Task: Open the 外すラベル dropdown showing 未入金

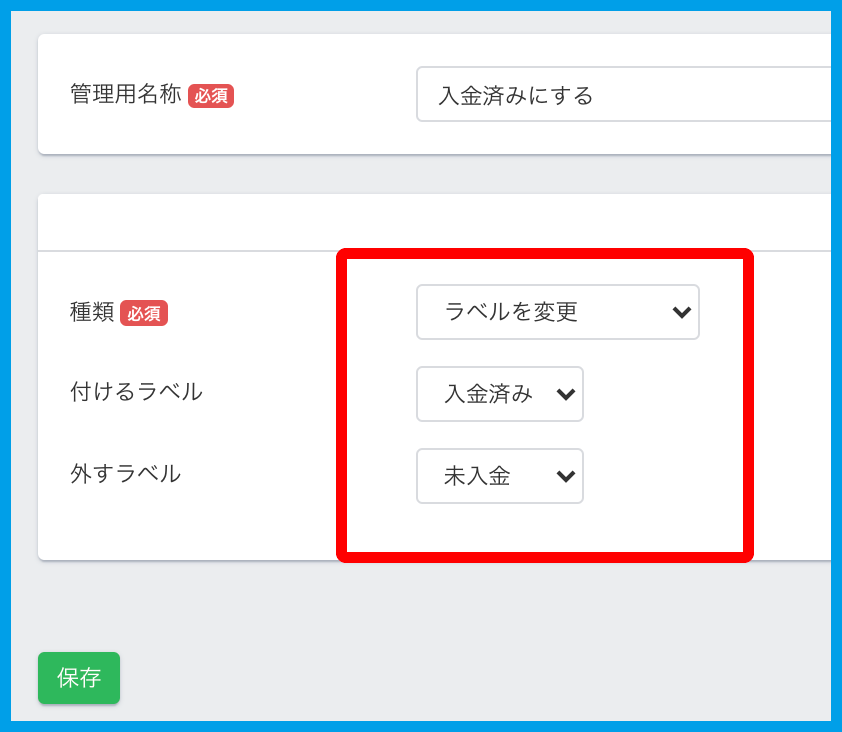Action: coord(499,476)
